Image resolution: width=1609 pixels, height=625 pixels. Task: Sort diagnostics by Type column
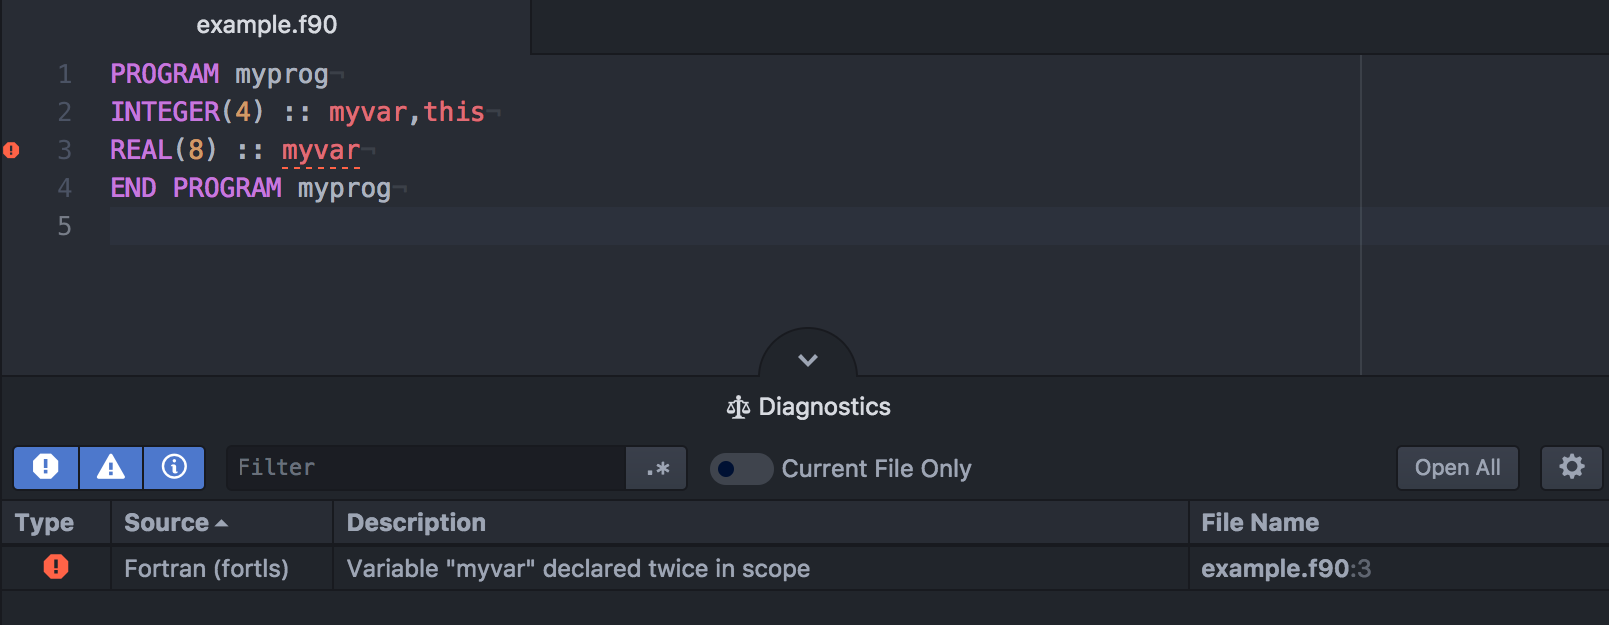coord(55,523)
